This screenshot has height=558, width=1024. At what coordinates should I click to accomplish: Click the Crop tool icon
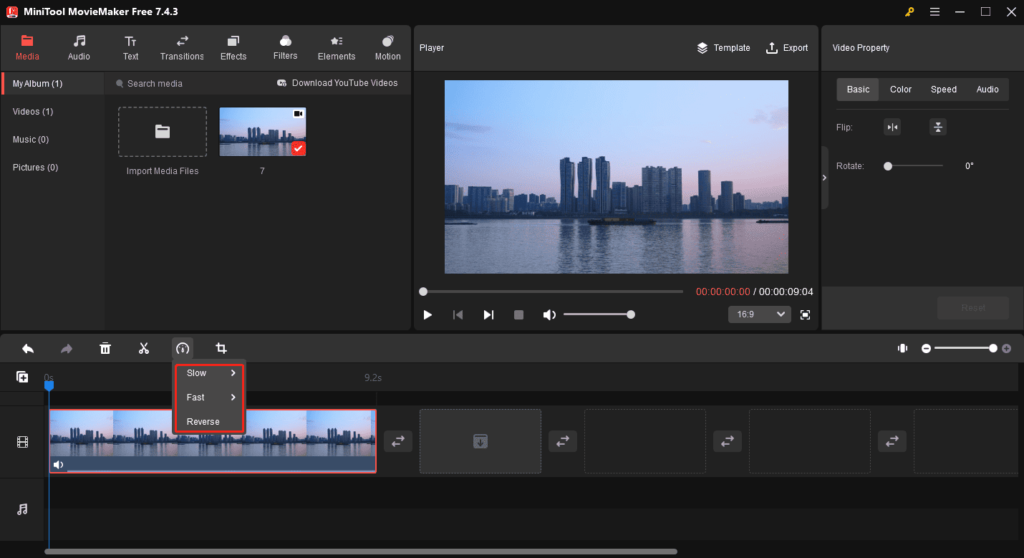click(x=222, y=348)
